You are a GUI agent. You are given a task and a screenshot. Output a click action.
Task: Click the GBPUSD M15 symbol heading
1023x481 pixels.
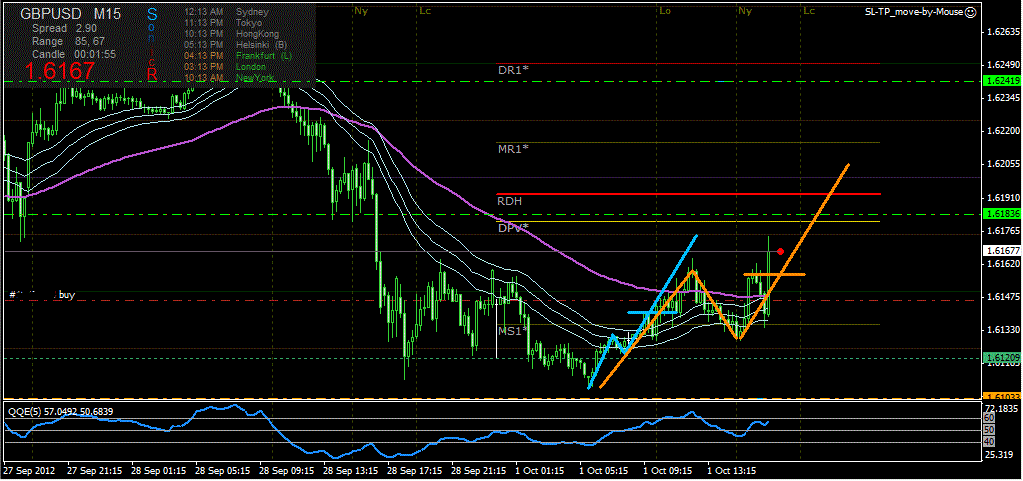pyautogui.click(x=67, y=14)
